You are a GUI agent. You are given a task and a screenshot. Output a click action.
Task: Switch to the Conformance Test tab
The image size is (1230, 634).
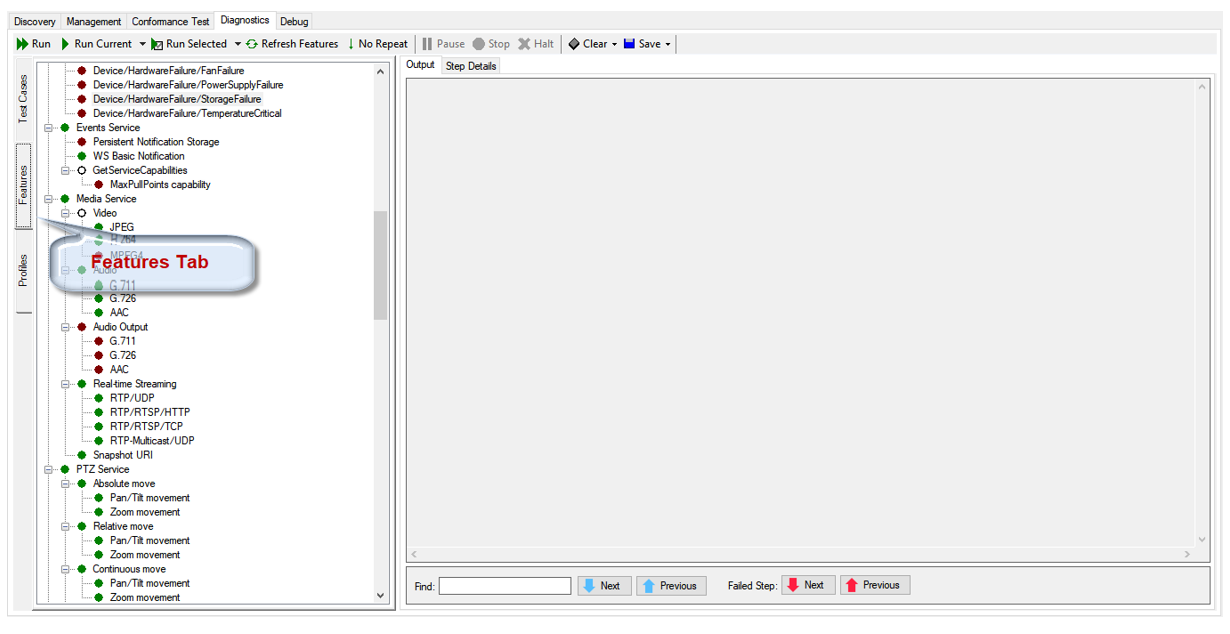[170, 21]
